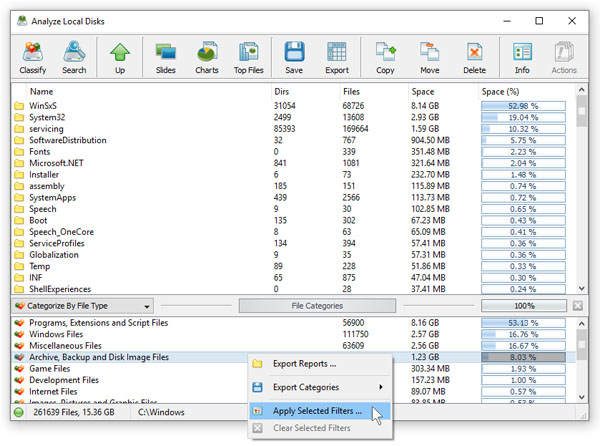This screenshot has height=446, width=600.
Task: Click the Fonts folder icon
Action: click(x=19, y=151)
